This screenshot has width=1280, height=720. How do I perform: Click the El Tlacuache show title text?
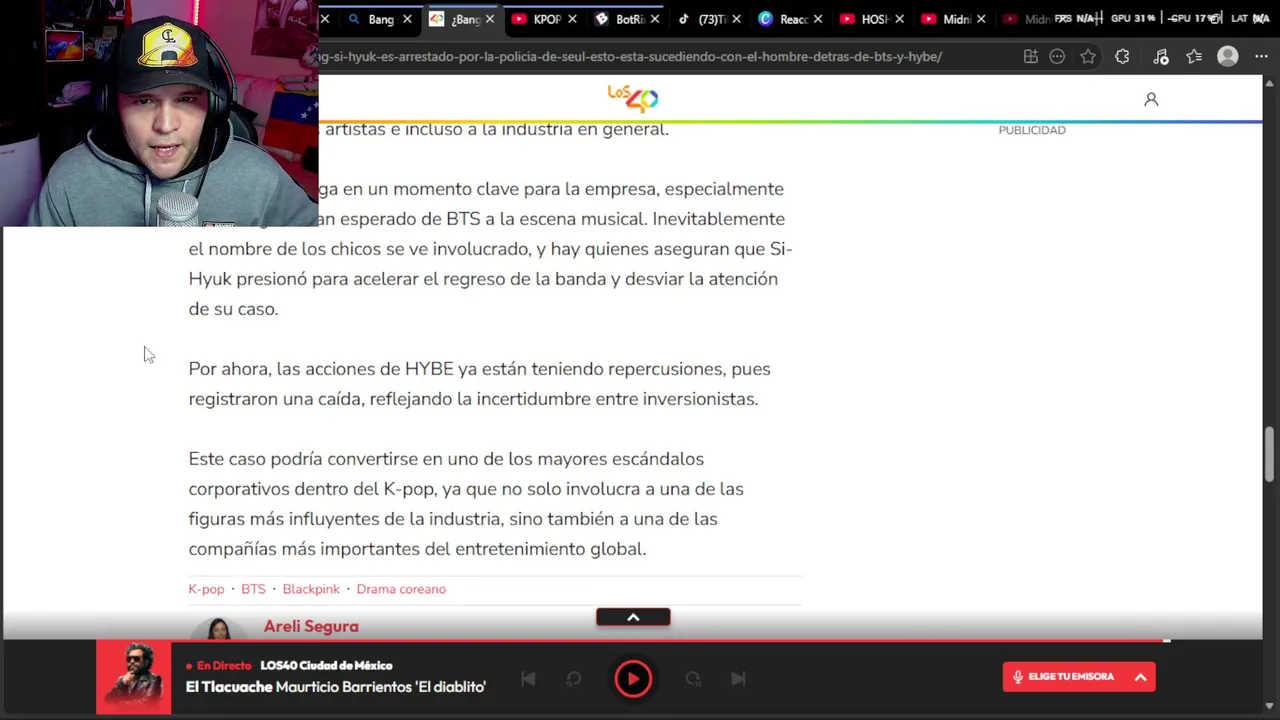336,687
